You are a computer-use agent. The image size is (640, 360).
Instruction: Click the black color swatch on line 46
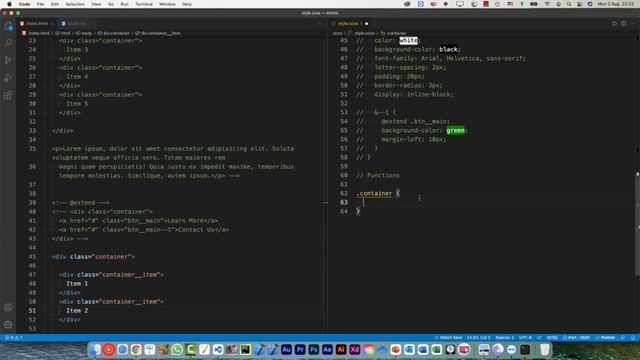click(448, 49)
